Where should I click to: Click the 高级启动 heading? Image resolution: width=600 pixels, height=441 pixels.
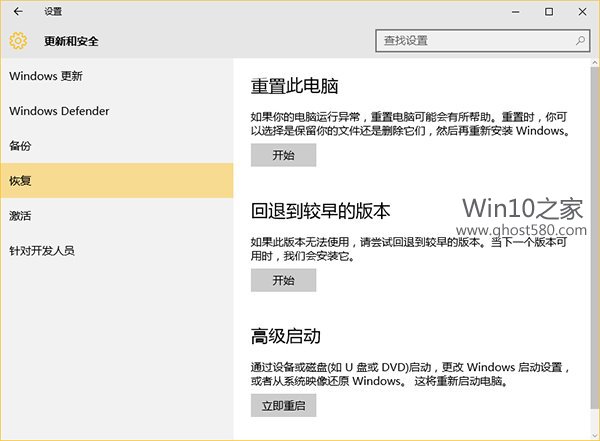[285, 336]
